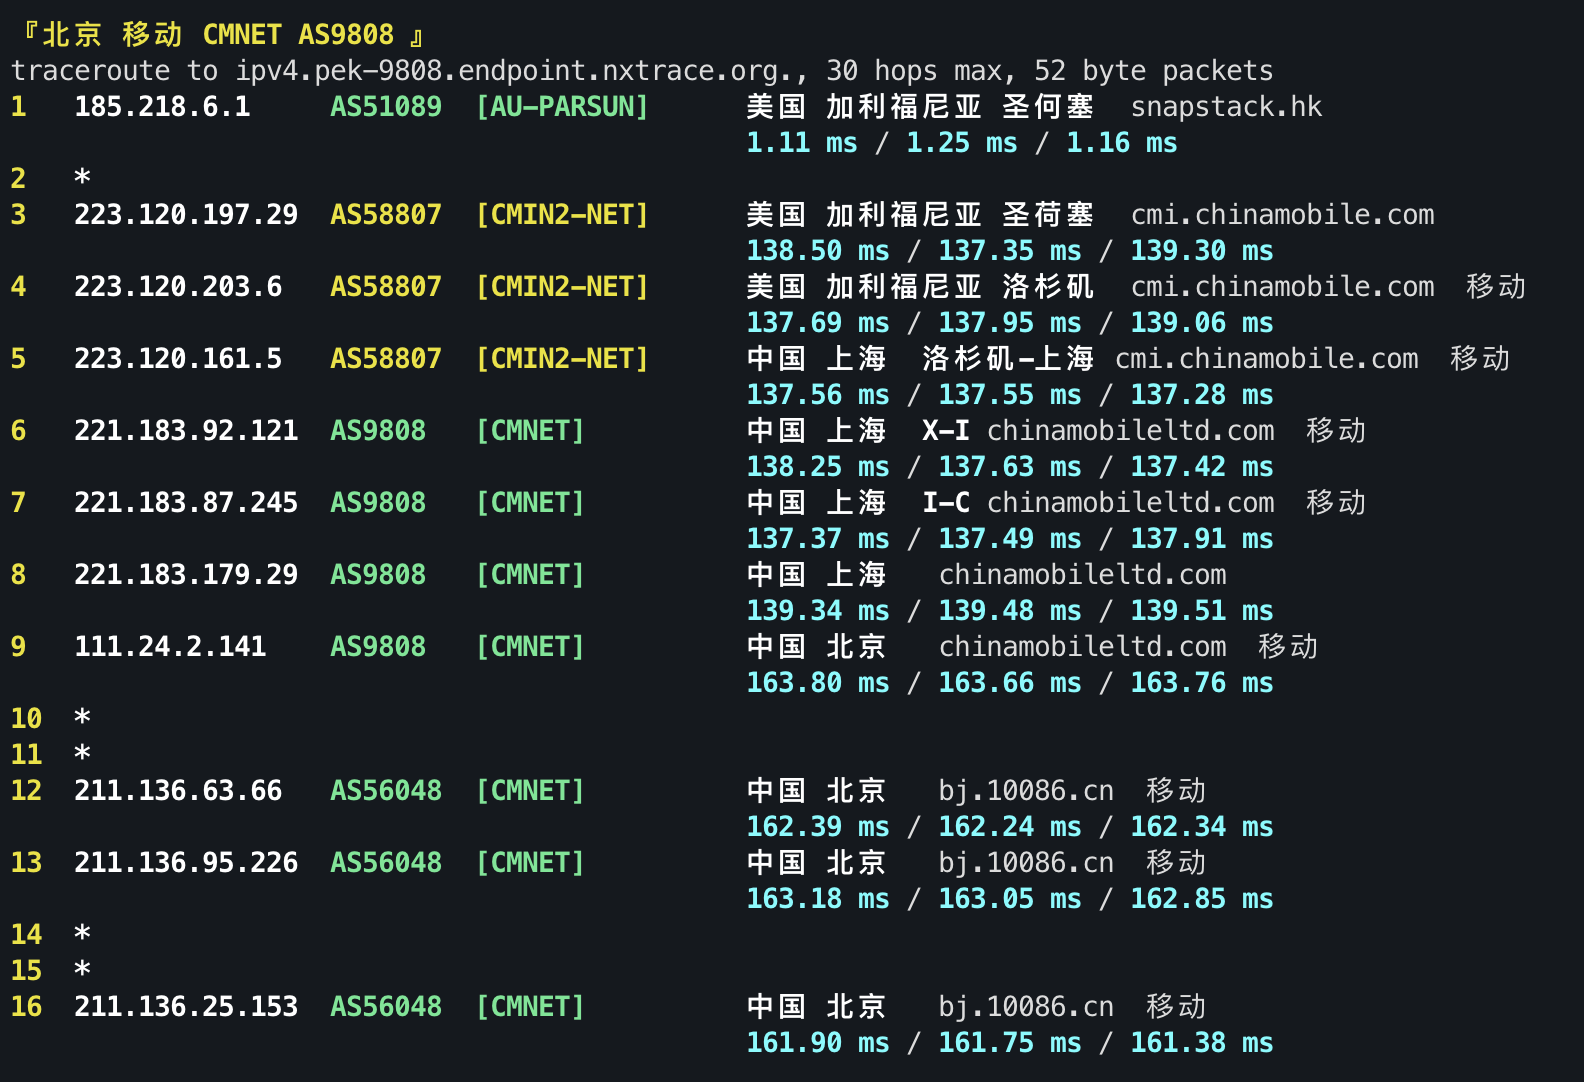Select latency 162.85 ms in hop 13
The image size is (1584, 1082).
pos(1202,899)
